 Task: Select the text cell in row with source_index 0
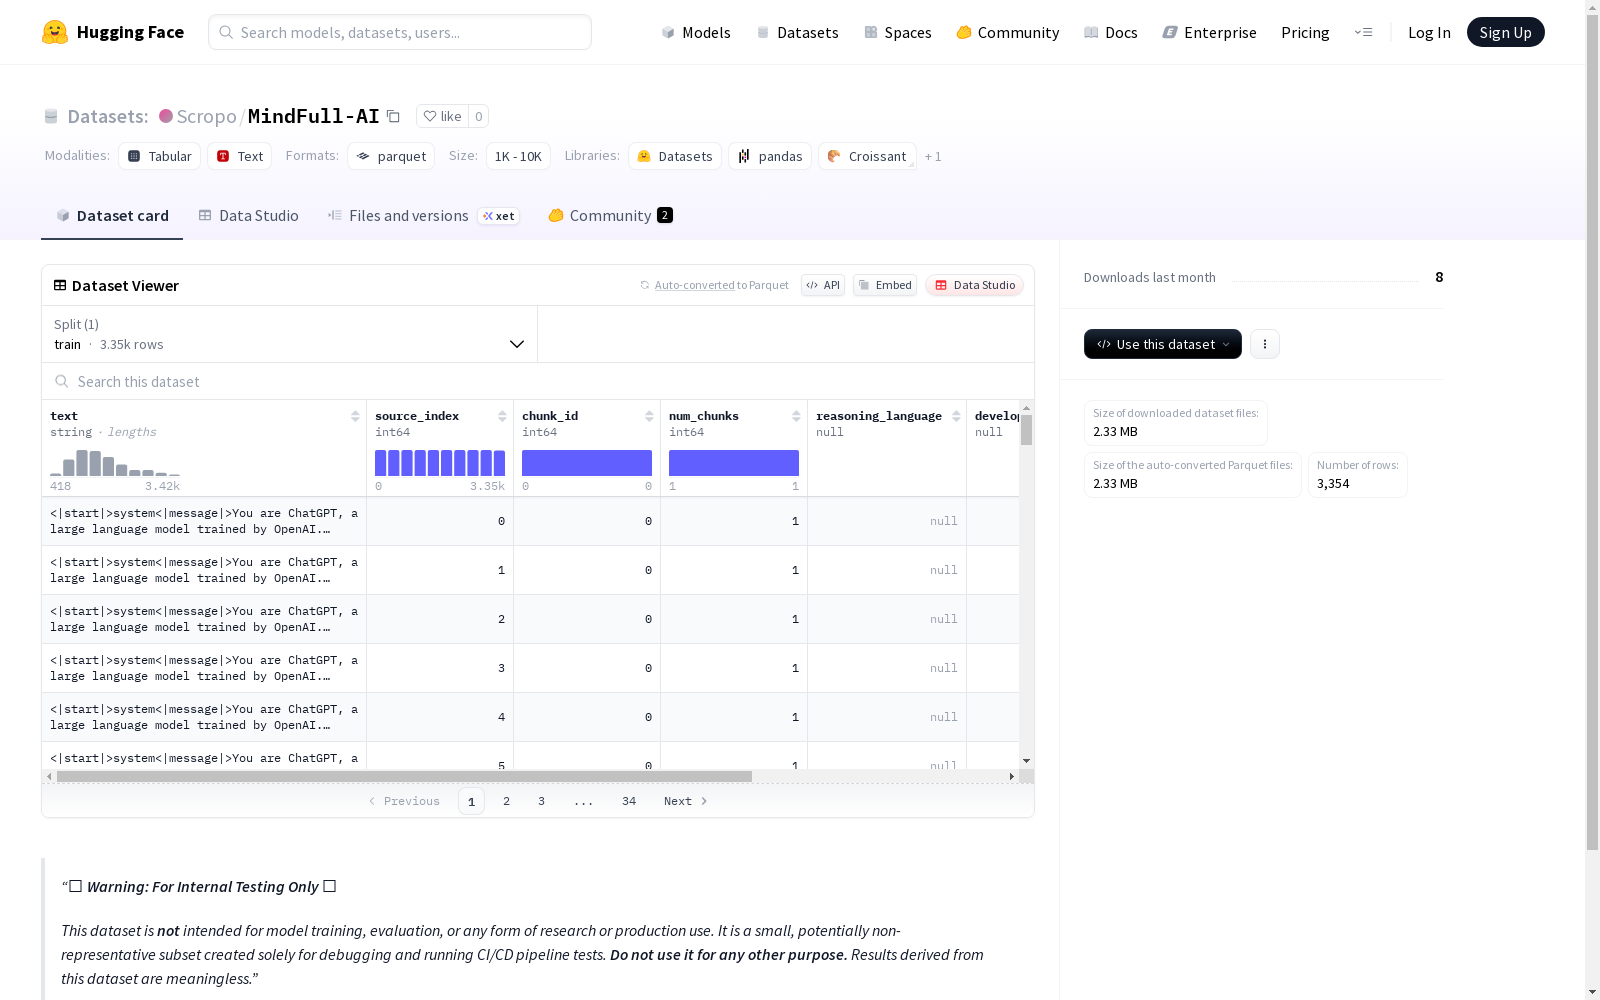(204, 521)
